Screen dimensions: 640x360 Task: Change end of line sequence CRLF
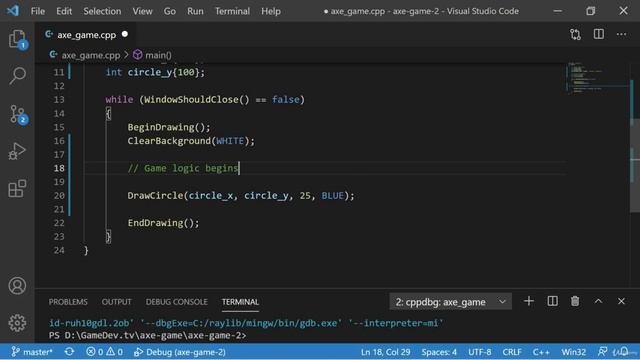pyautogui.click(x=512, y=352)
